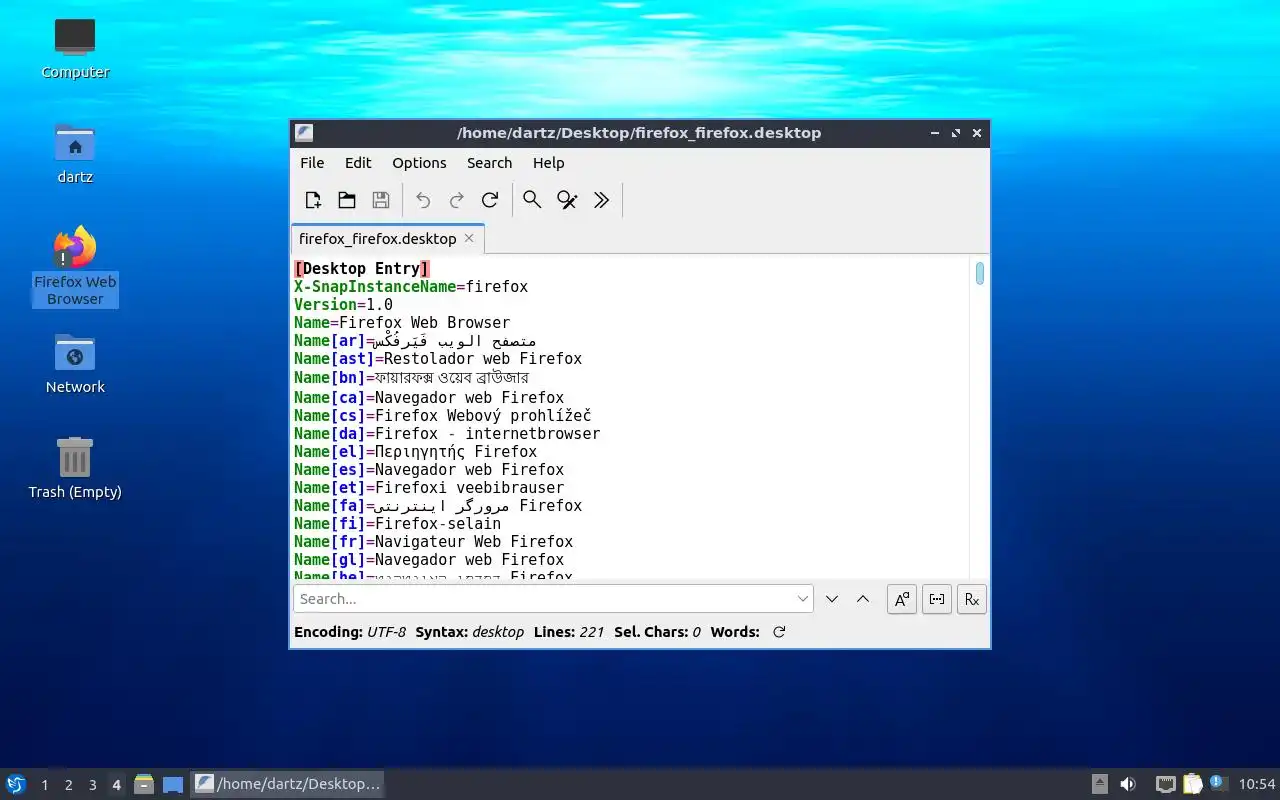Open a file using the folder toolbar icon
The height and width of the screenshot is (800, 1280).
pos(347,200)
